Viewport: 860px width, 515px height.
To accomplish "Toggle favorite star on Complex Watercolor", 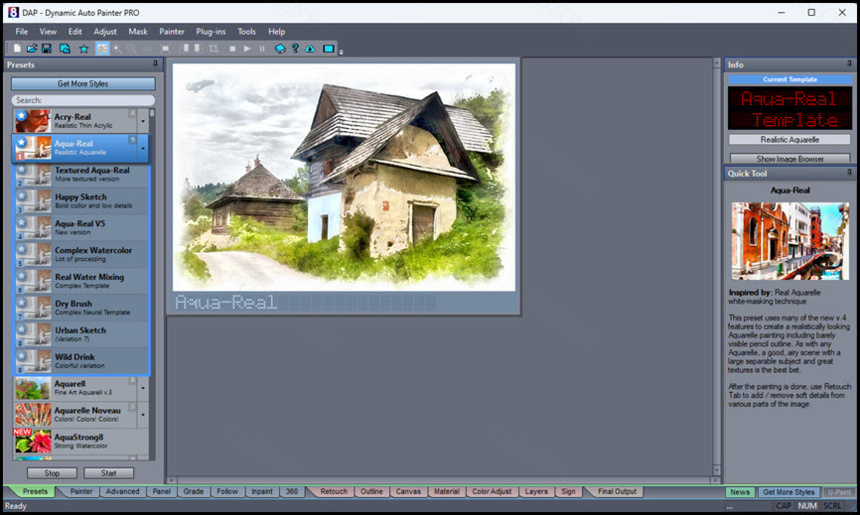I will (x=21, y=250).
